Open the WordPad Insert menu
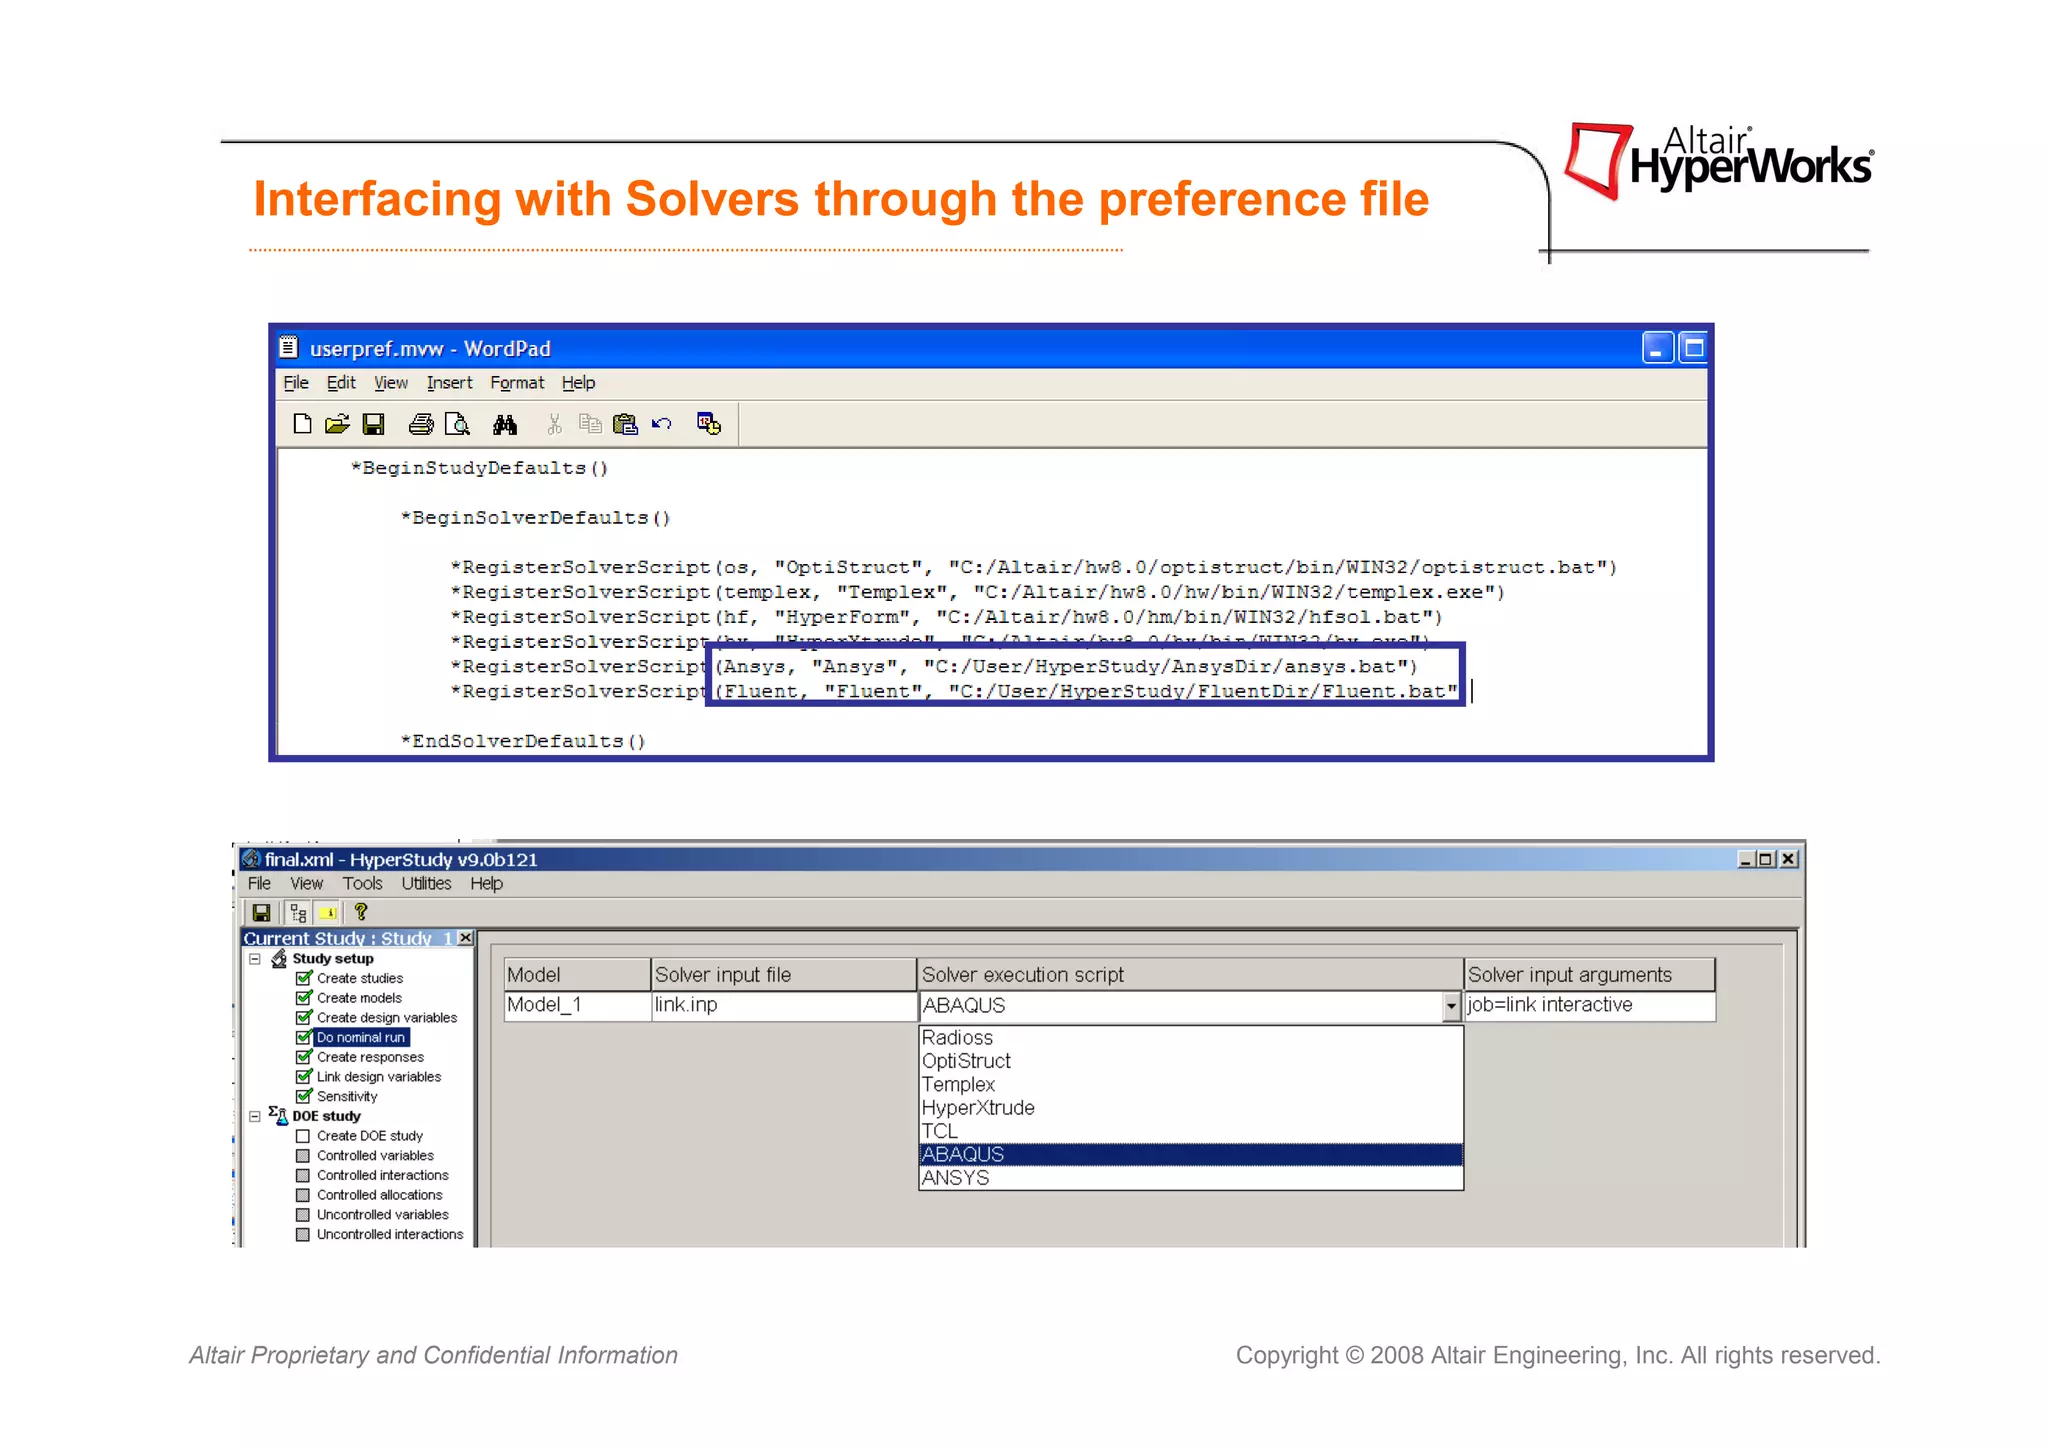 coord(449,383)
